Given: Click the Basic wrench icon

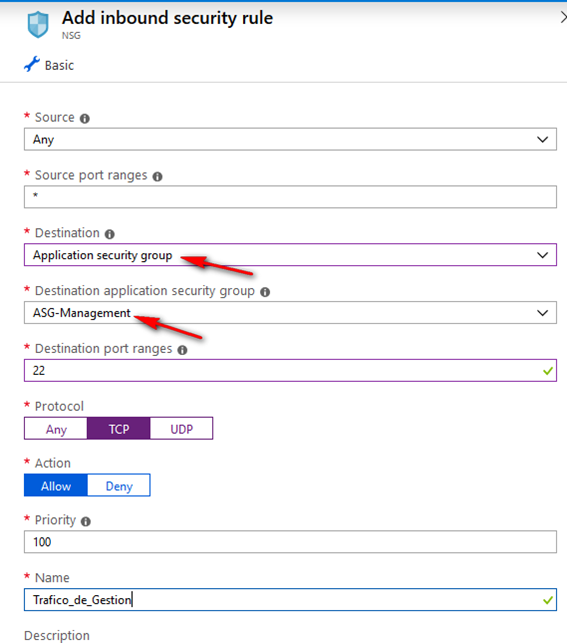Looking at the screenshot, I should (32, 64).
